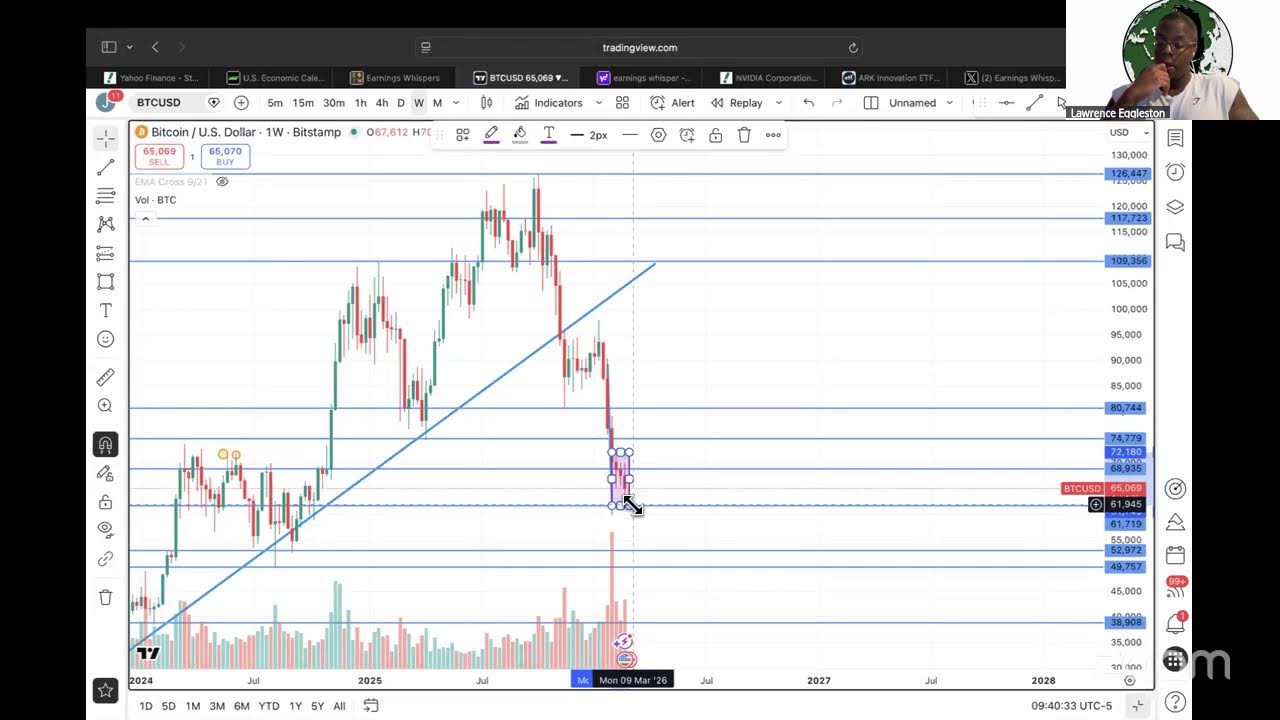
Task: Set range to 1D
Action: tap(146, 706)
